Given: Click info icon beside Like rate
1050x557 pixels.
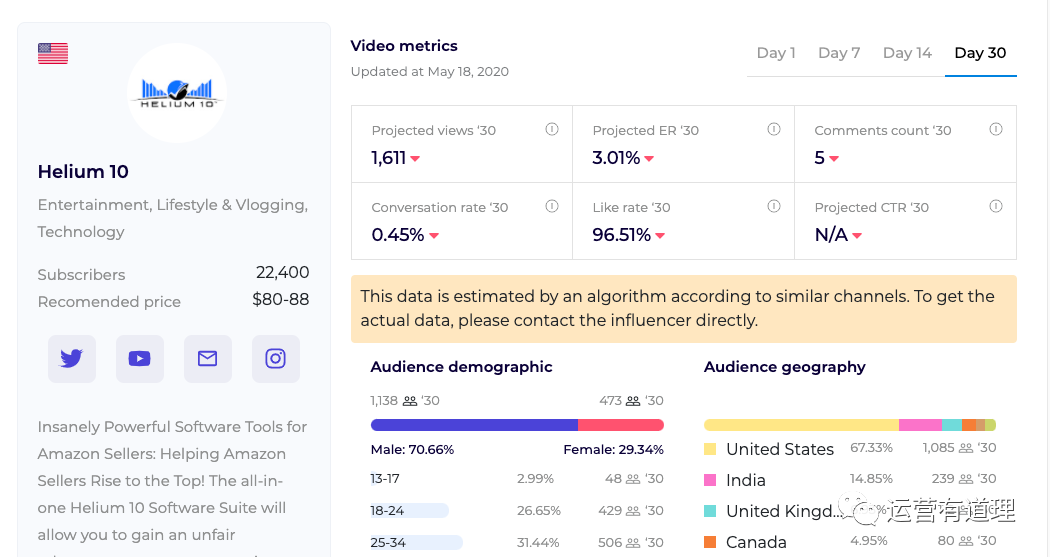Looking at the screenshot, I should [773, 207].
